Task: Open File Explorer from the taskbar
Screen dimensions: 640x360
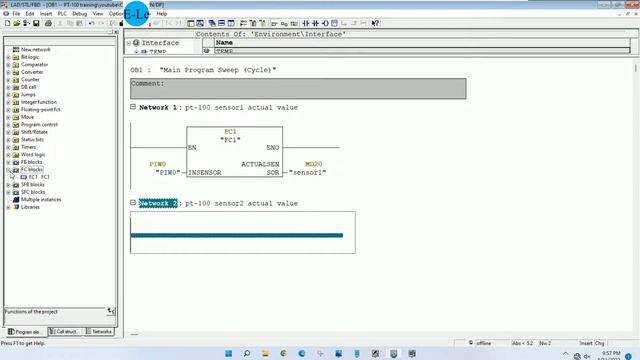Action: 265,353
